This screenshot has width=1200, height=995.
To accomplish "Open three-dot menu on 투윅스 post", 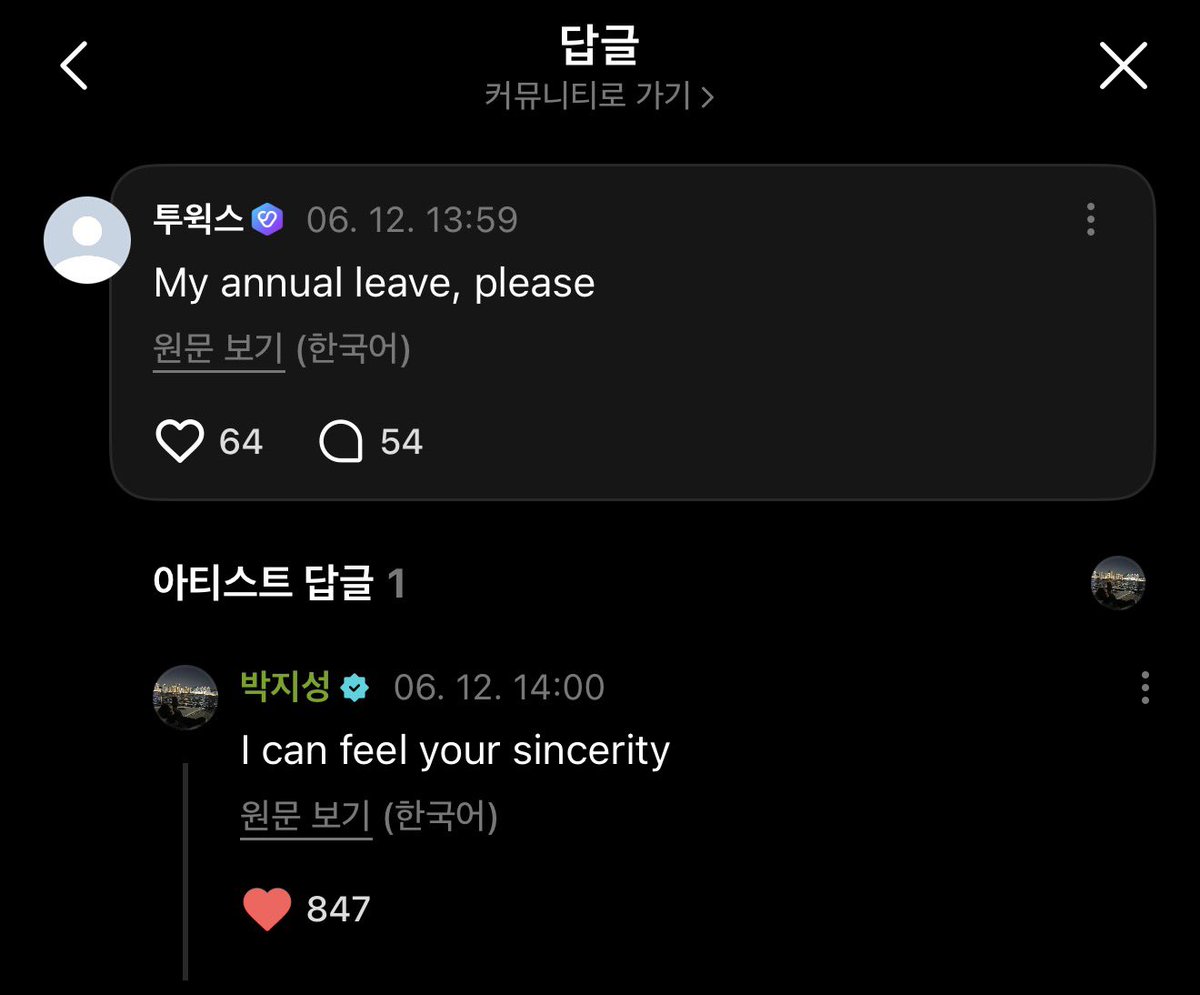I will click(x=1090, y=219).
